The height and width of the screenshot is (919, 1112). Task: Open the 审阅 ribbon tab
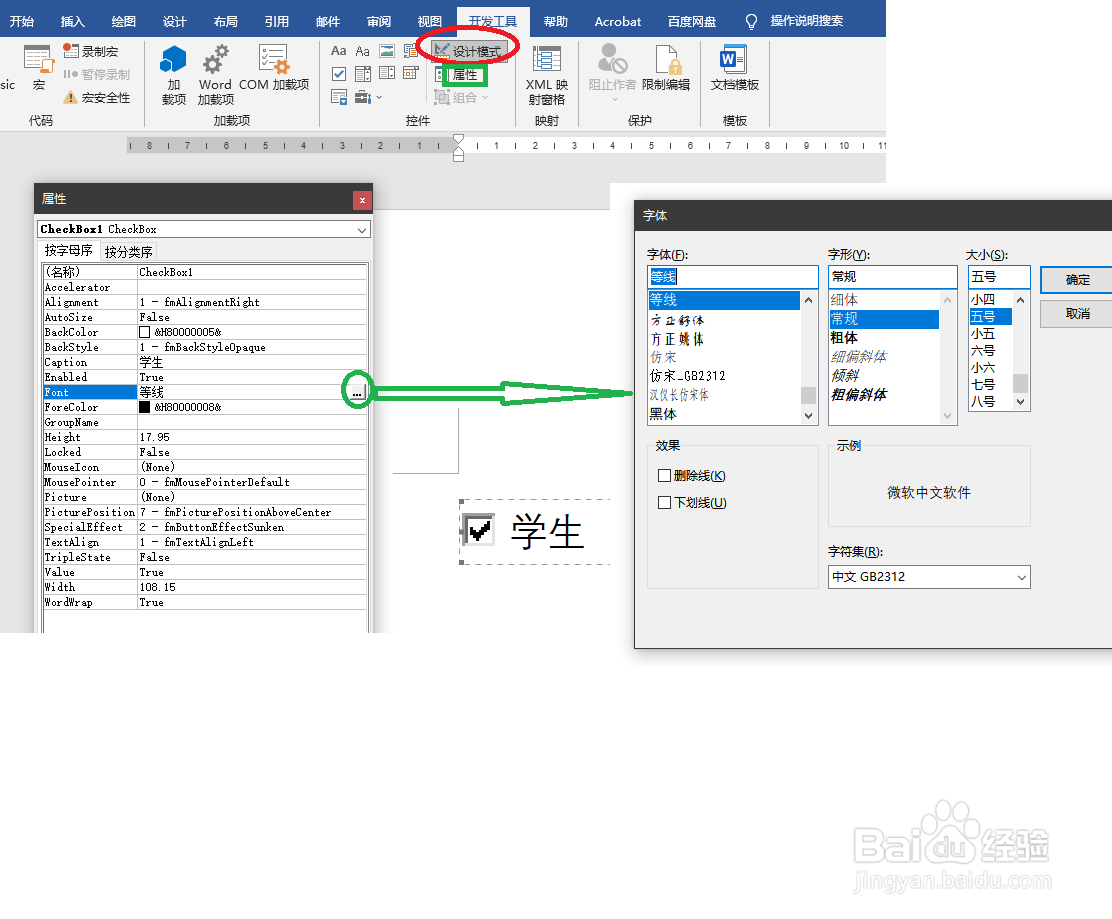(x=379, y=21)
